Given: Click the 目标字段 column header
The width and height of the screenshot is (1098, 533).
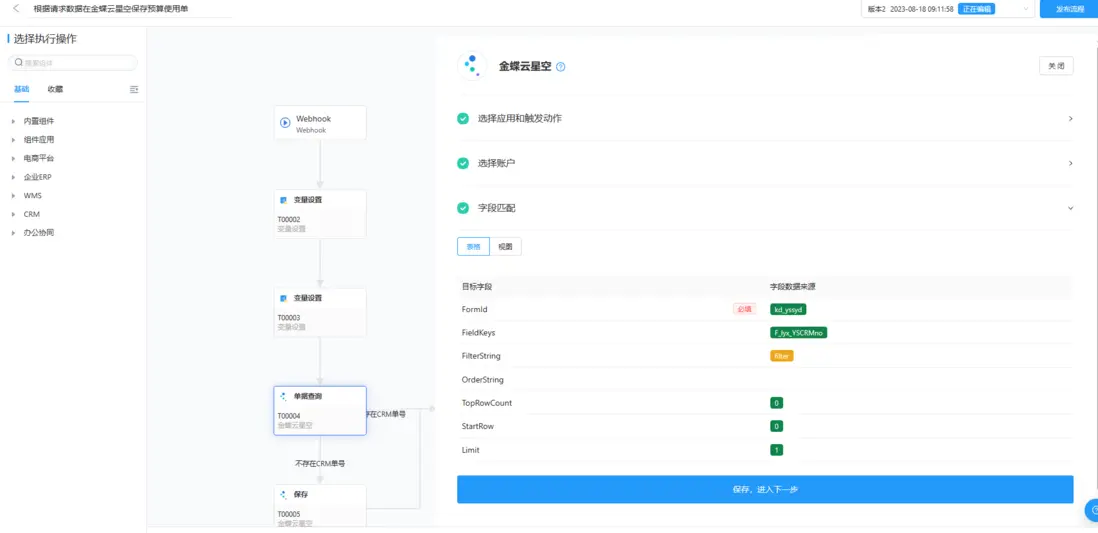Looking at the screenshot, I should click(x=476, y=286).
